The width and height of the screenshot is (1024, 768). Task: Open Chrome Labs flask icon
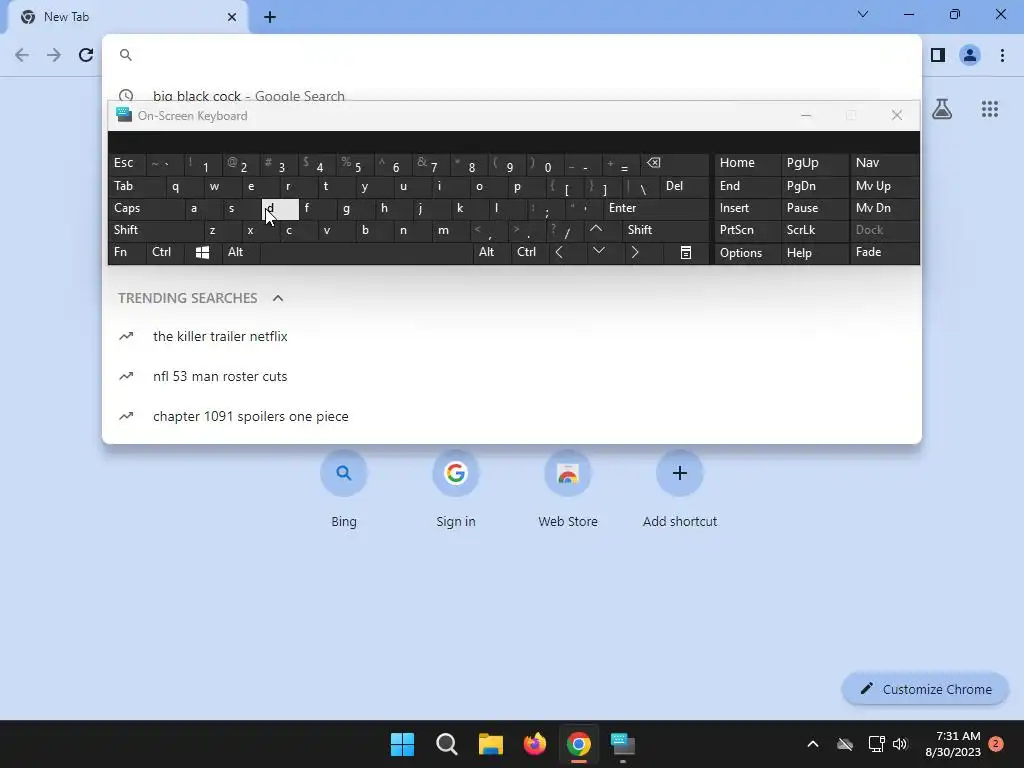pyautogui.click(x=942, y=109)
